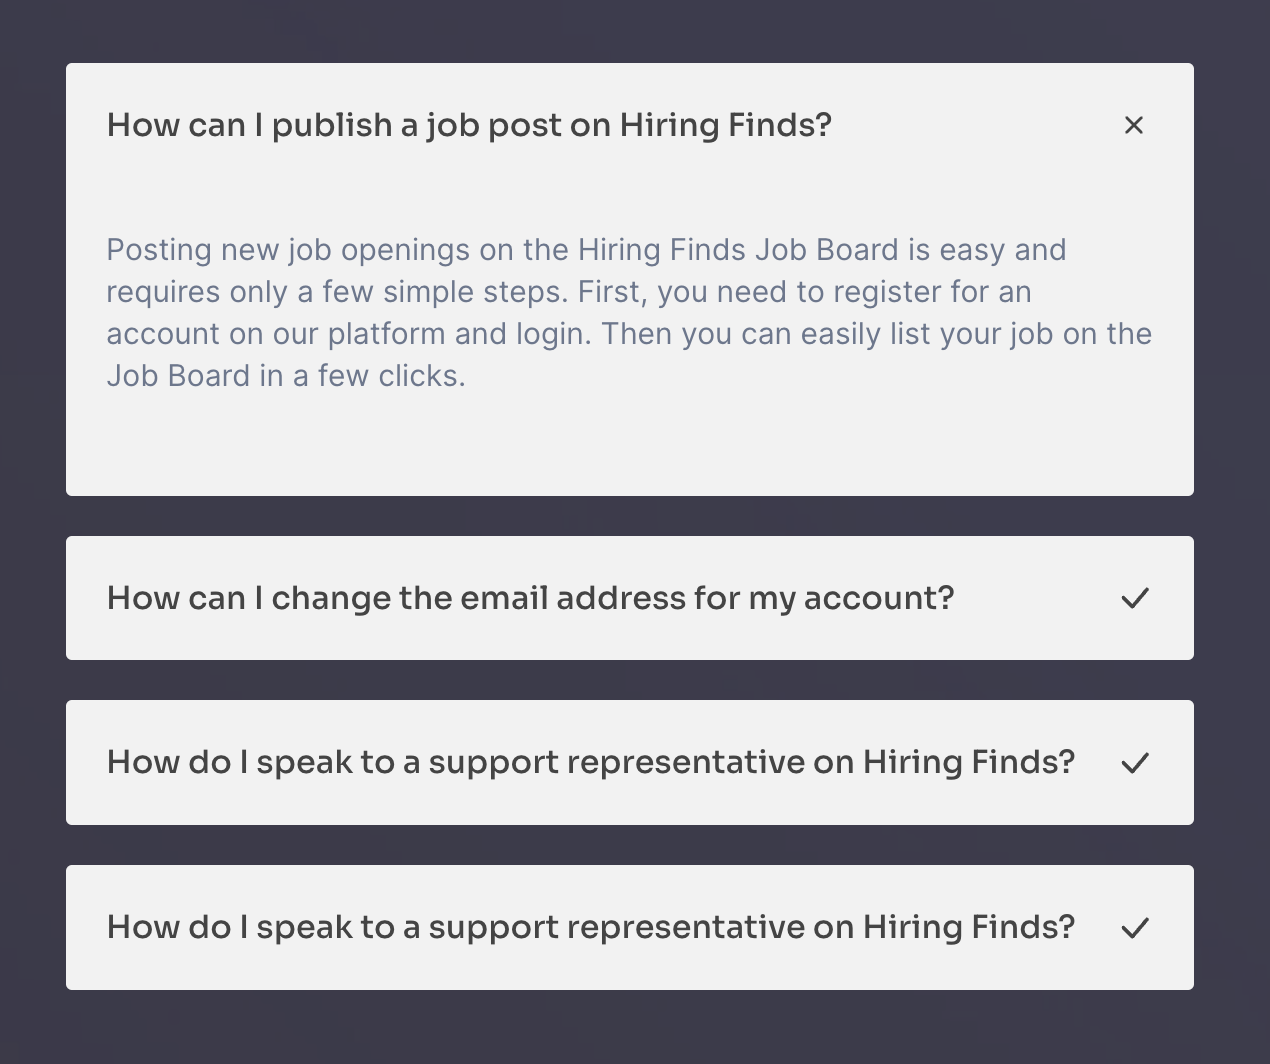
Task: Click "Hiring Finds Job Board" text in the answer
Action: pyautogui.click(x=738, y=250)
